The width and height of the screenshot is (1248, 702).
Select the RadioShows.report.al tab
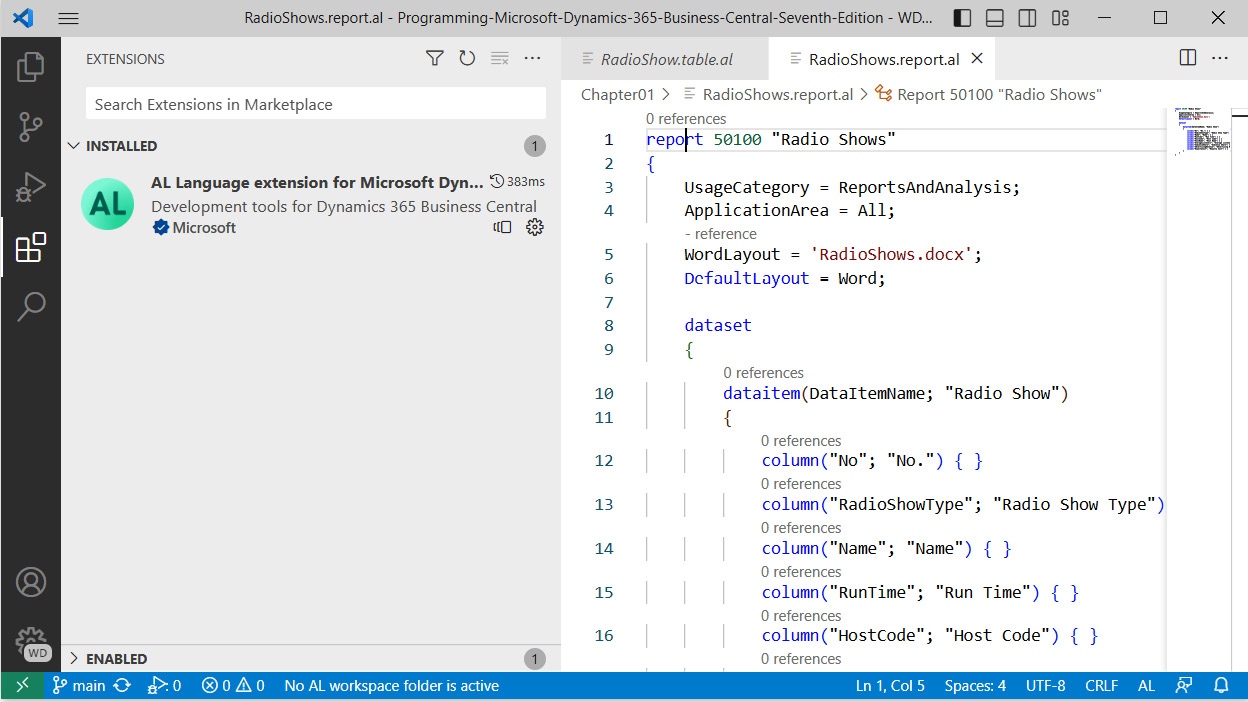pos(884,59)
